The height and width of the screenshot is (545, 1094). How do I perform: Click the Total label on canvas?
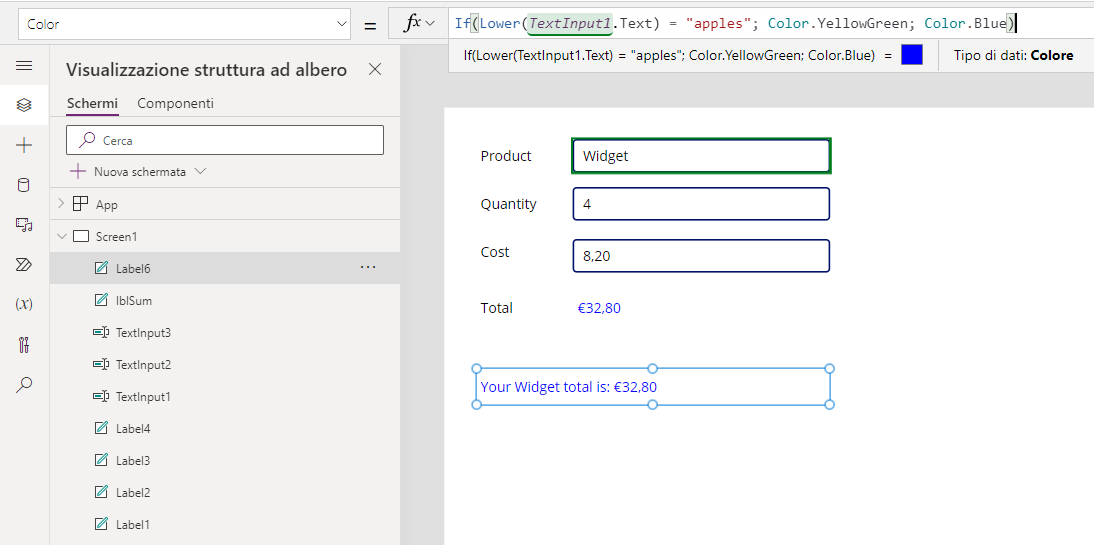pyautogui.click(x=497, y=308)
